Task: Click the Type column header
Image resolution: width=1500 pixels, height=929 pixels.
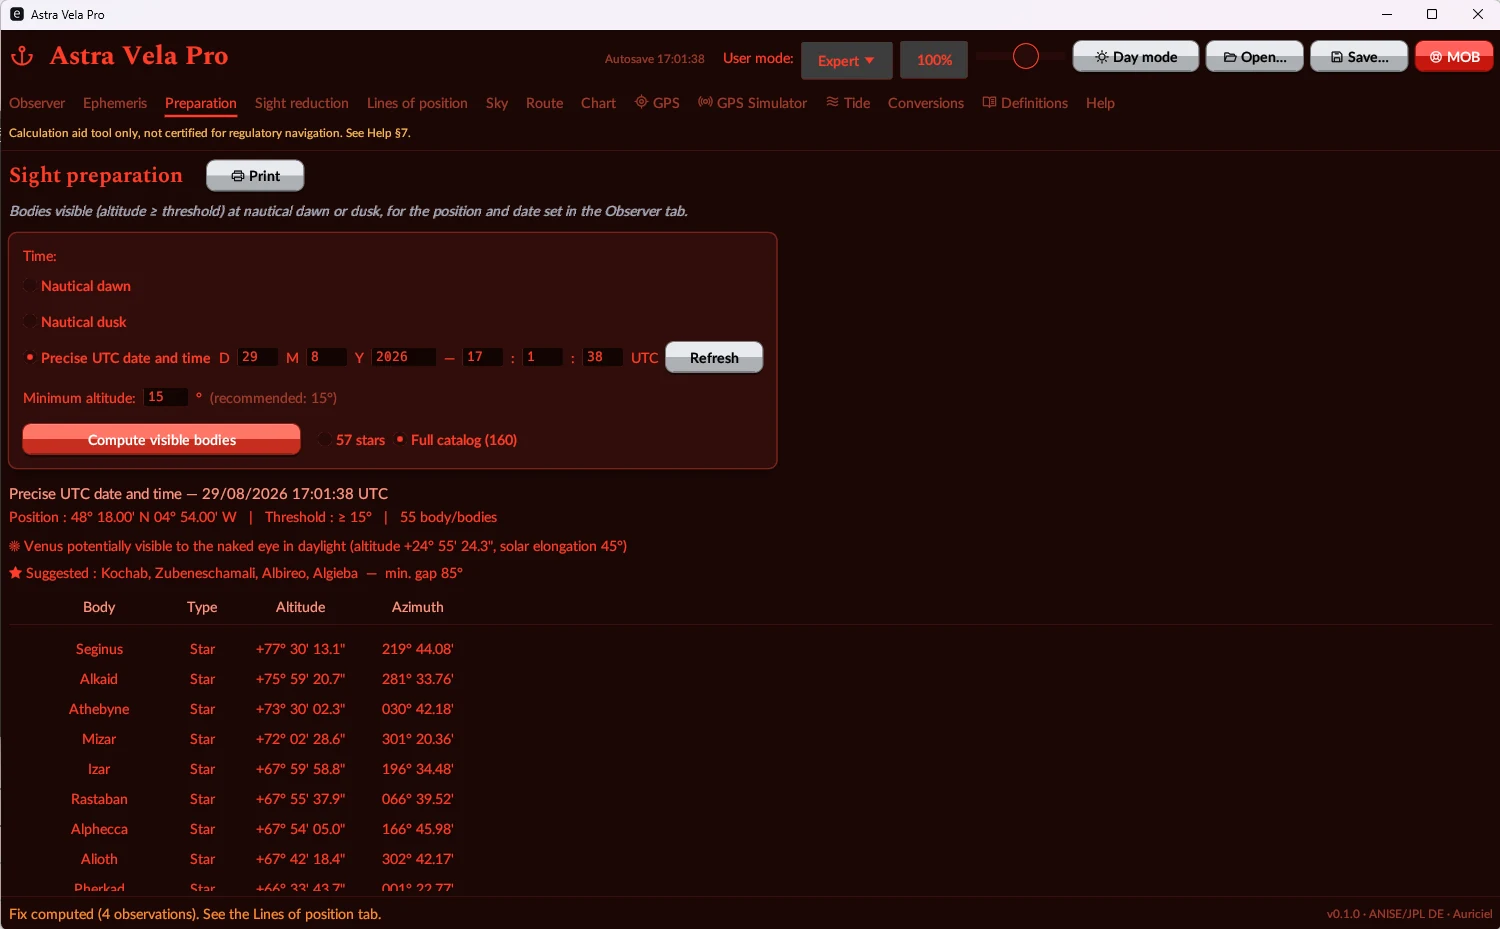Action: [x=202, y=607]
